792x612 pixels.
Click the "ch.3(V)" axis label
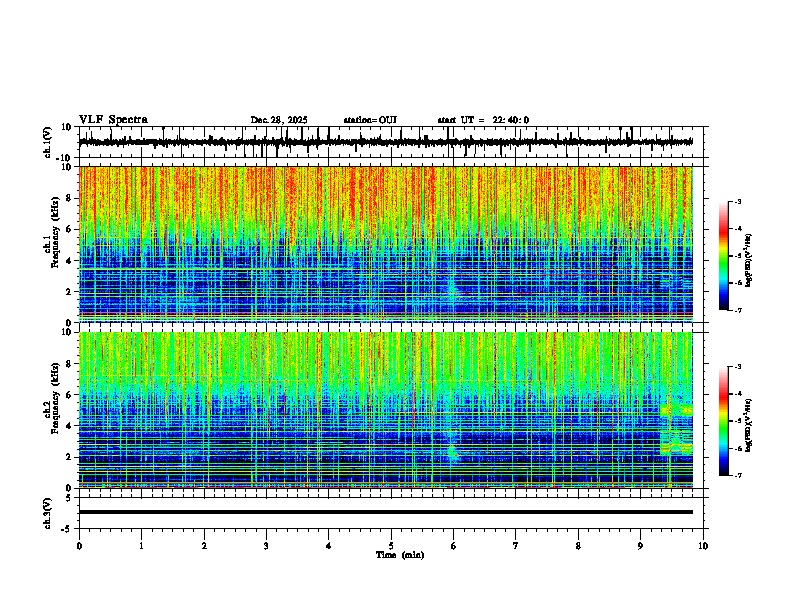[48, 514]
